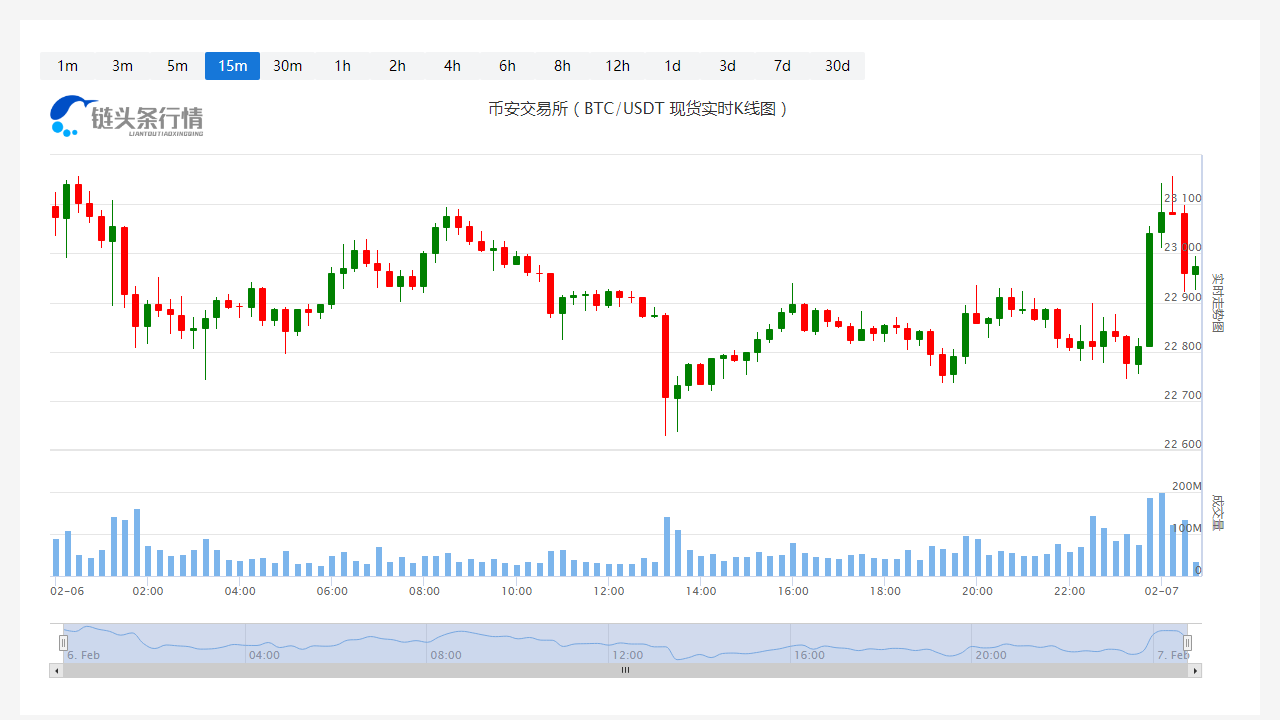Click the horizontal scrollbar thumb below the navigator
This screenshot has width=1280, height=720.
click(x=625, y=671)
